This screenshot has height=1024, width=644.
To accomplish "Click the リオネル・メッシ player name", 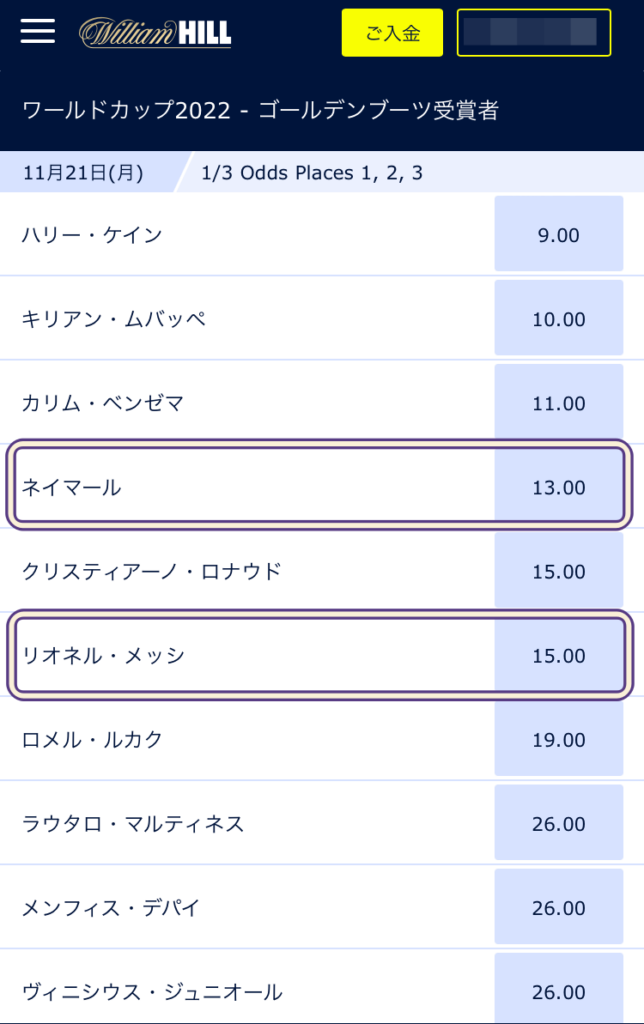I will [103, 656].
